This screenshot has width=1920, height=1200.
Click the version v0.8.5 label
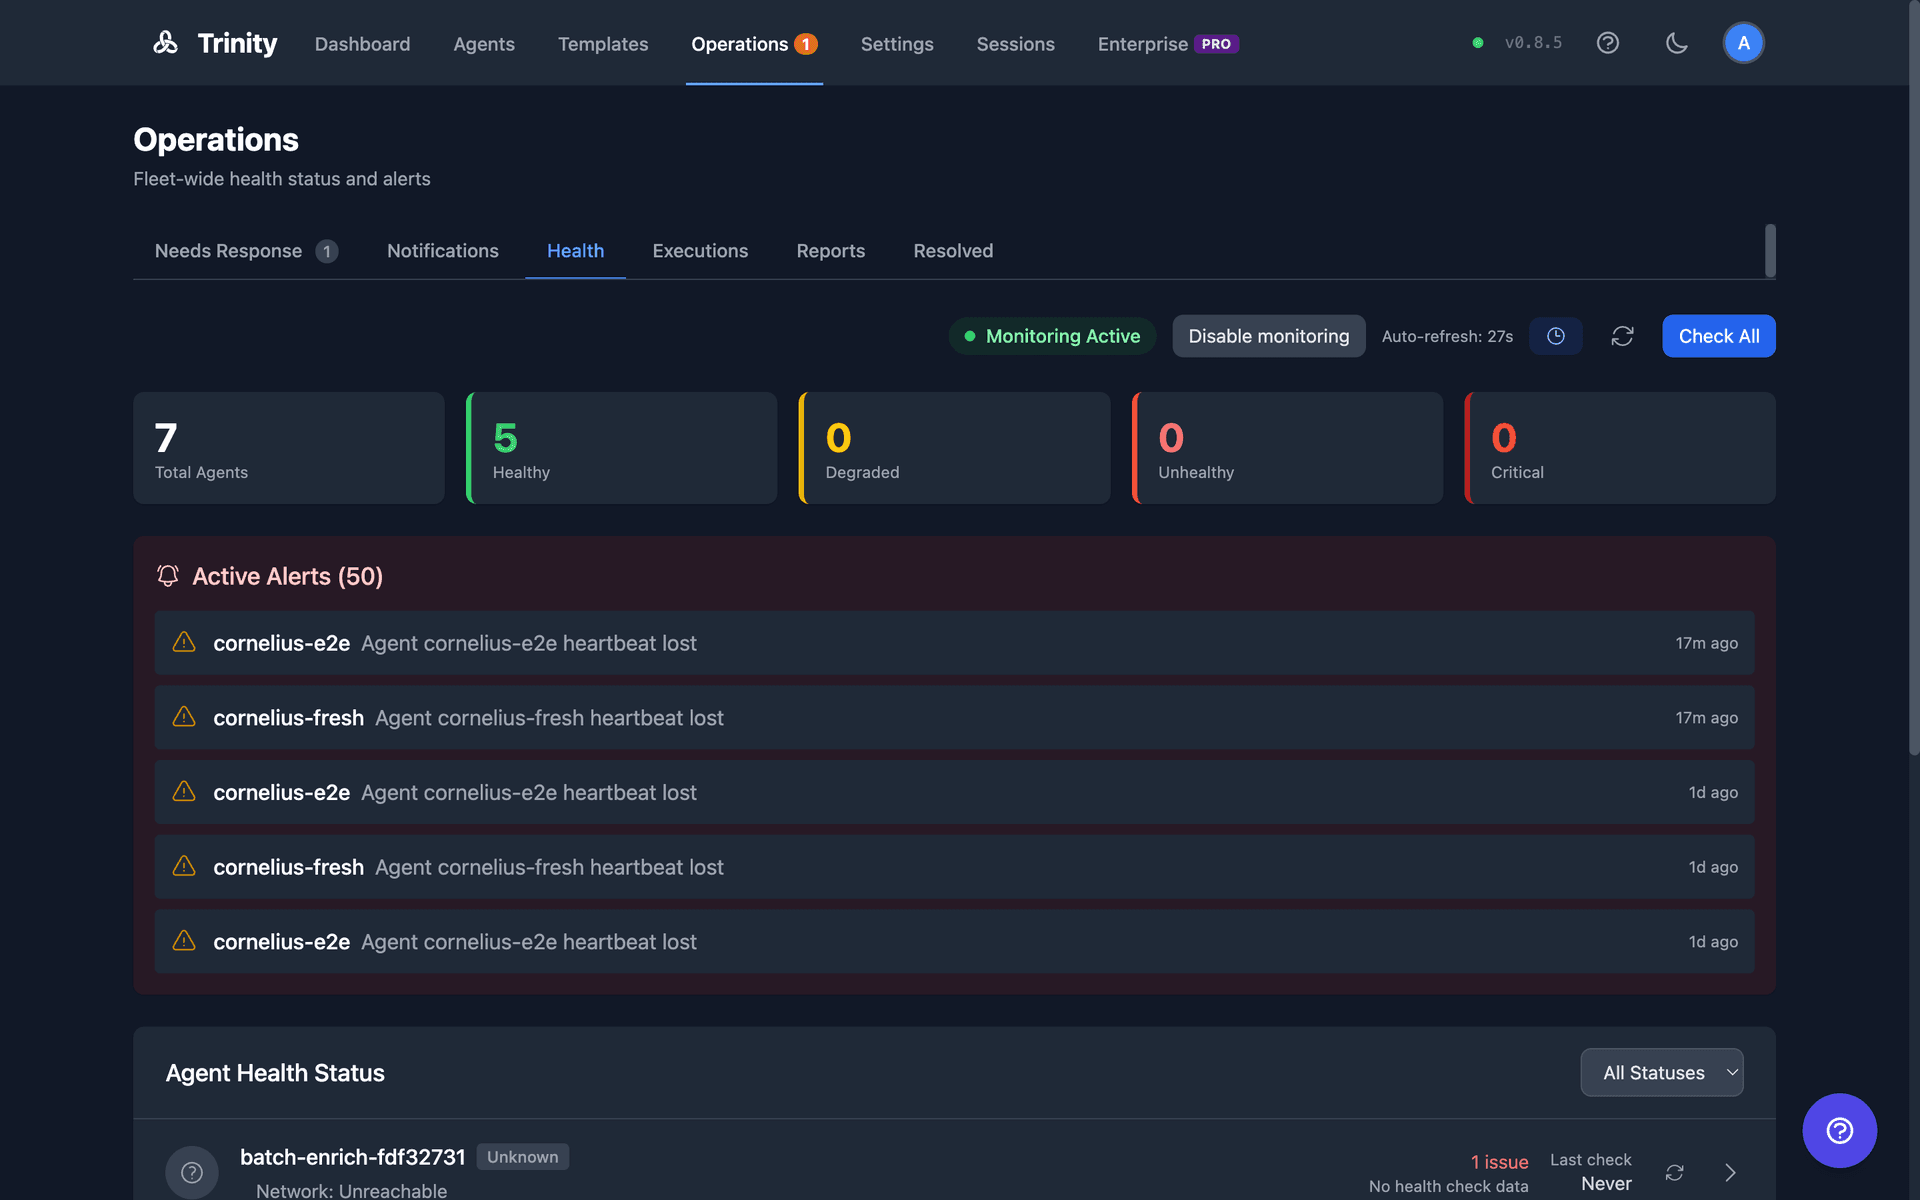[x=1533, y=43]
